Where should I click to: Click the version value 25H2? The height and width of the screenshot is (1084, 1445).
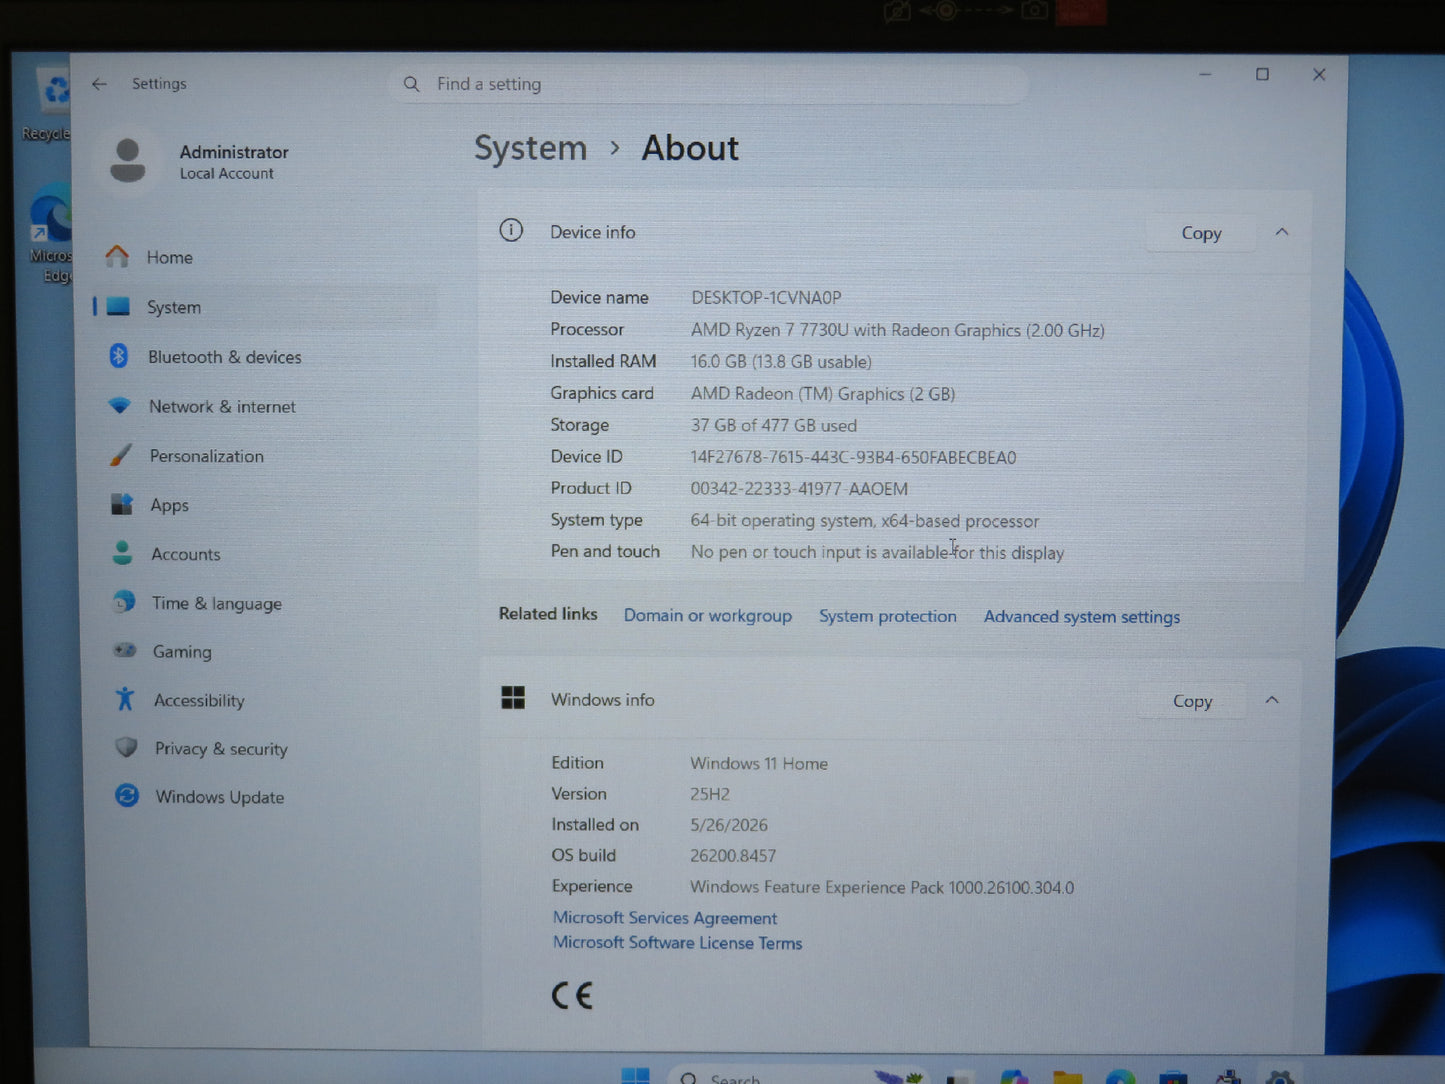pos(710,794)
